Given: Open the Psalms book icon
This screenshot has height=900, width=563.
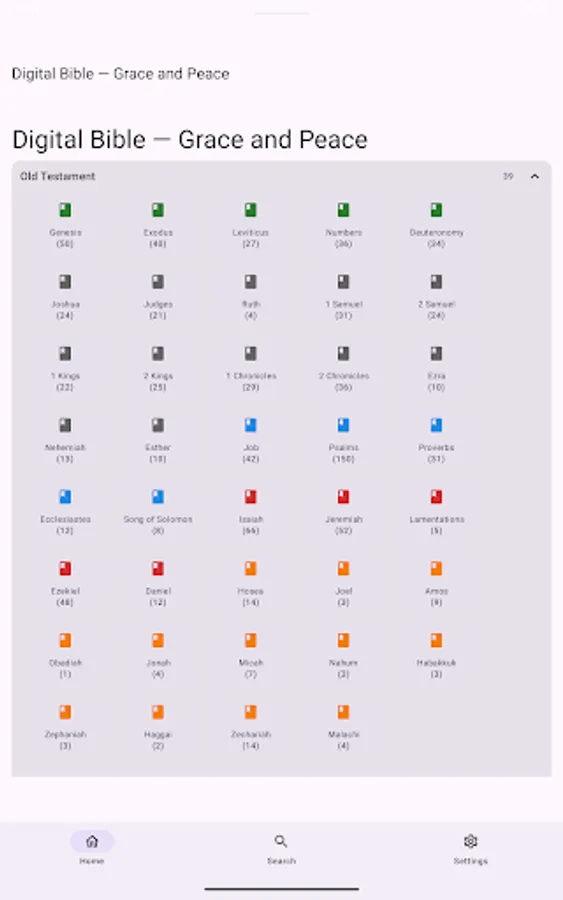Looking at the screenshot, I should pyautogui.click(x=343, y=425).
